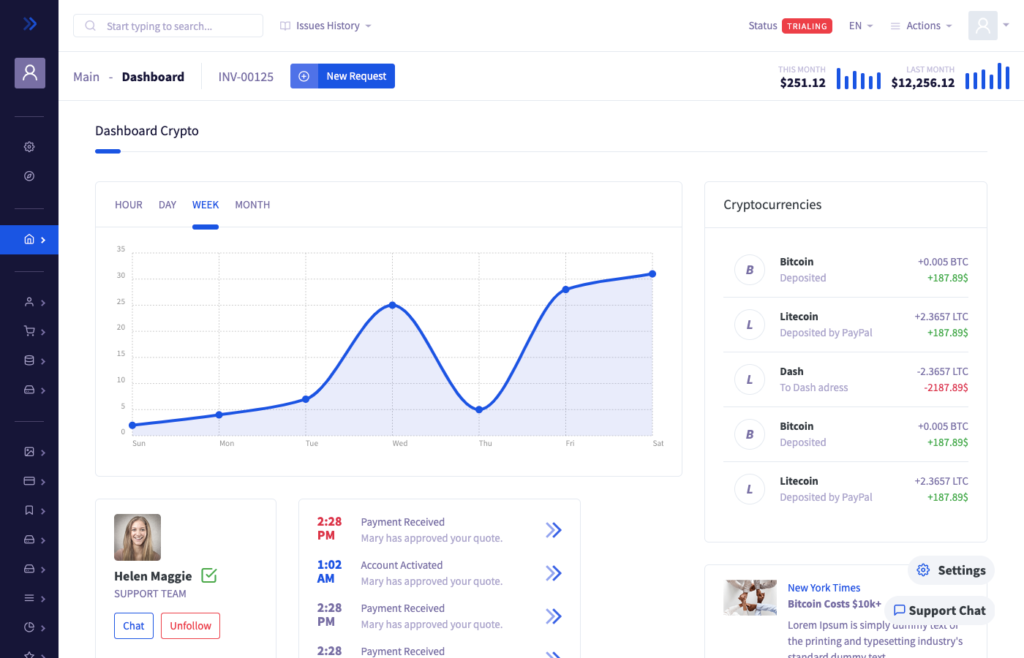The width and height of the screenshot is (1024, 658).
Task: Toggle the green checkmark beside Helen Maggie
Action: click(x=209, y=575)
